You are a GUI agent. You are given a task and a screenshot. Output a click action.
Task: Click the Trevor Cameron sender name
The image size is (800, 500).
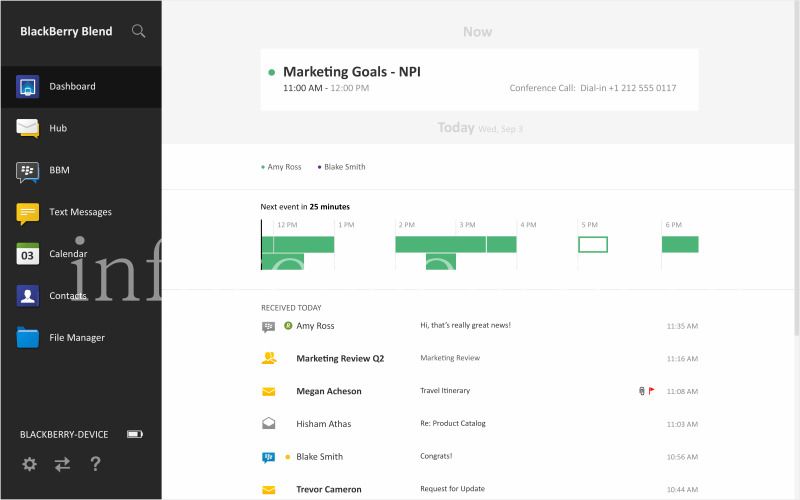(x=329, y=489)
